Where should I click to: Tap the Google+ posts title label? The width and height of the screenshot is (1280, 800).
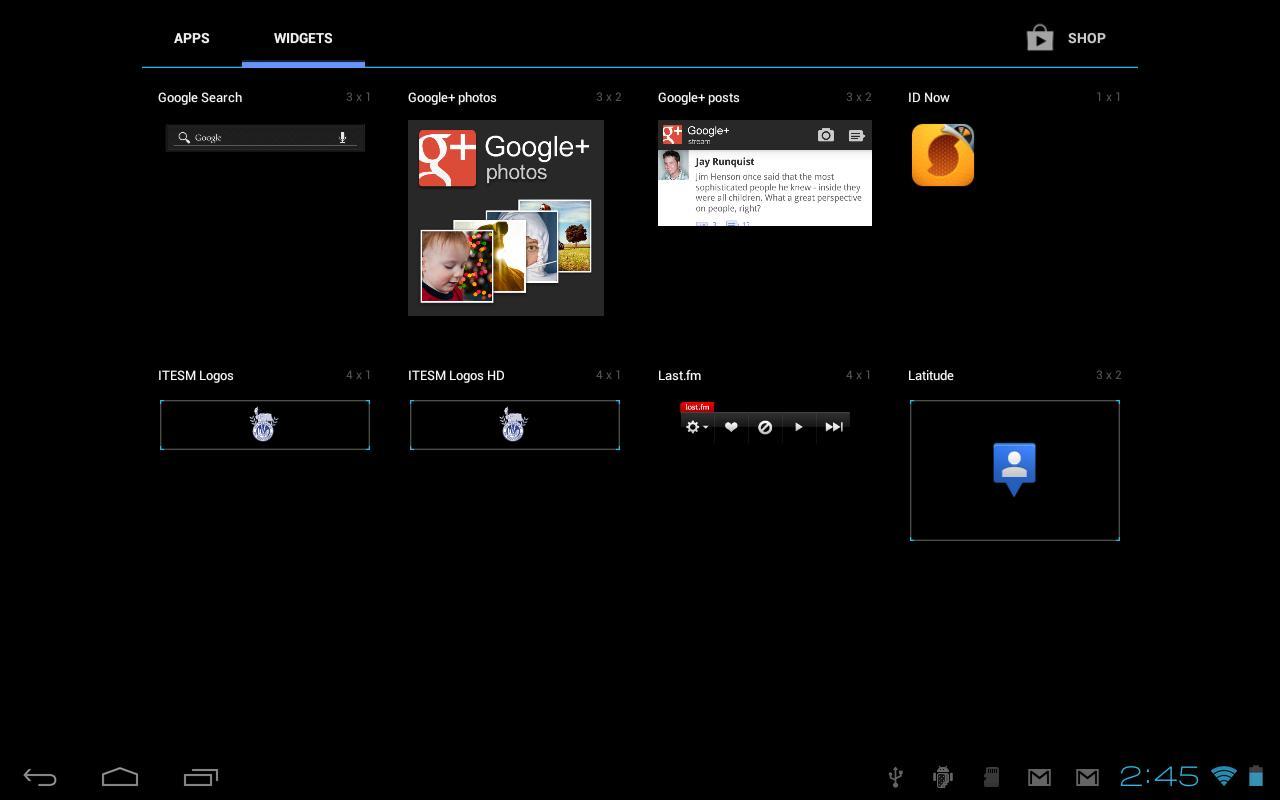click(699, 97)
